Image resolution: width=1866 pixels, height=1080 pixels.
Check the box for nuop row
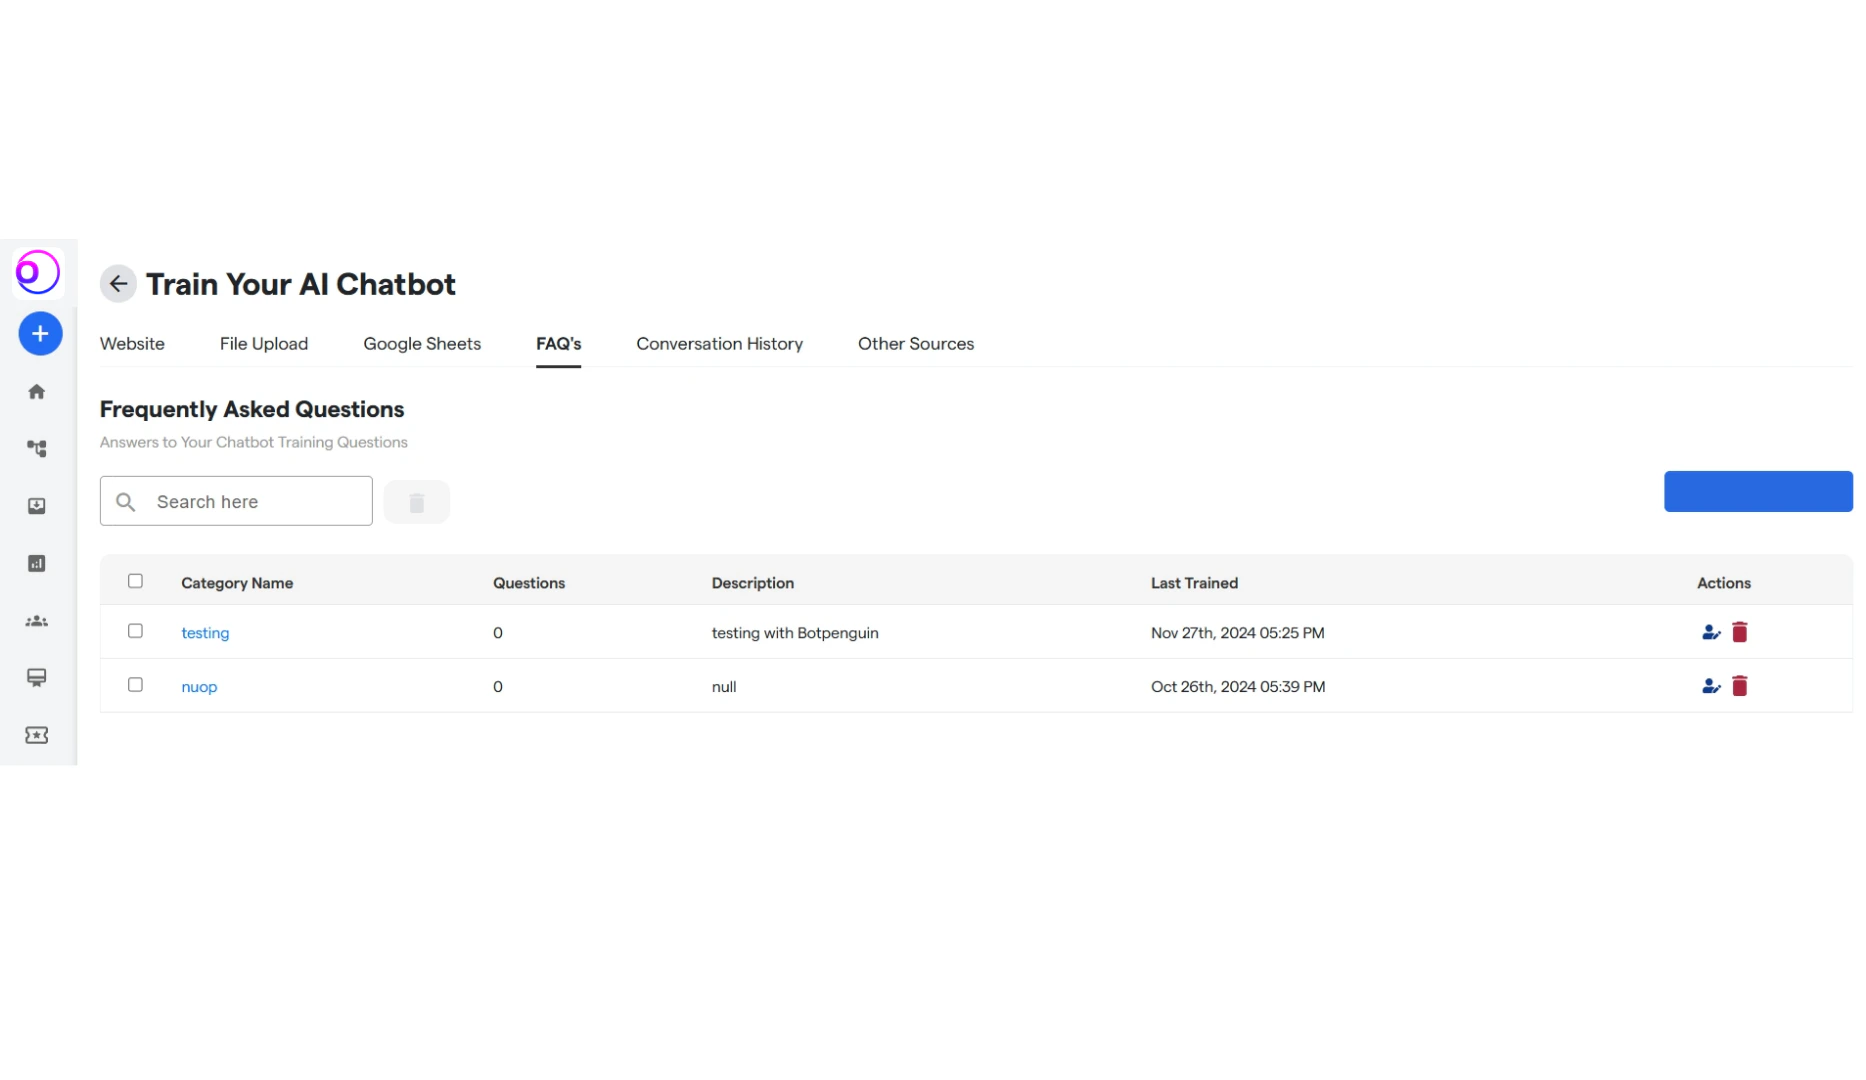pos(136,685)
